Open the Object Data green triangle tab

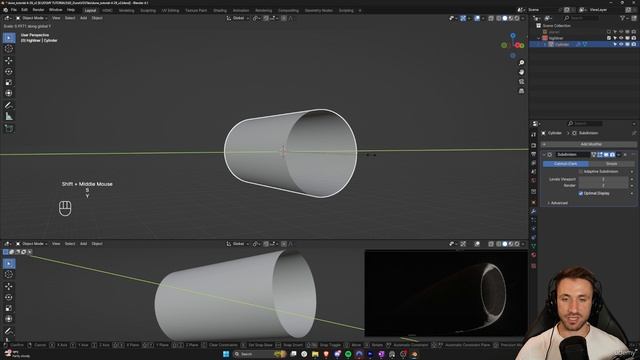tap(533, 246)
